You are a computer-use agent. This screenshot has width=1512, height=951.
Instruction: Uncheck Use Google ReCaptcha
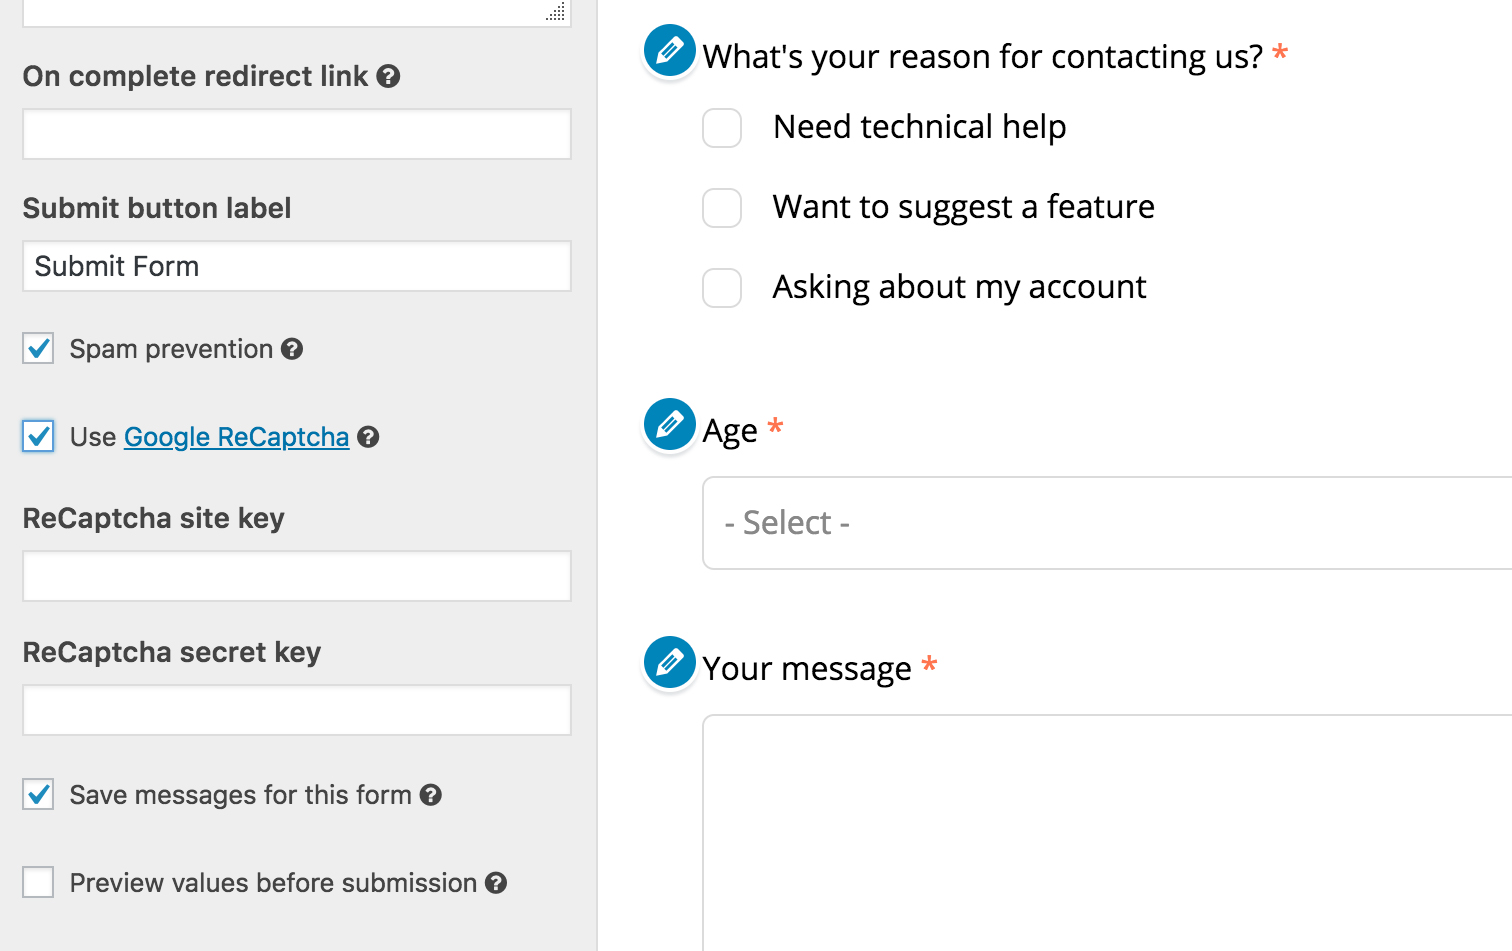pos(38,437)
